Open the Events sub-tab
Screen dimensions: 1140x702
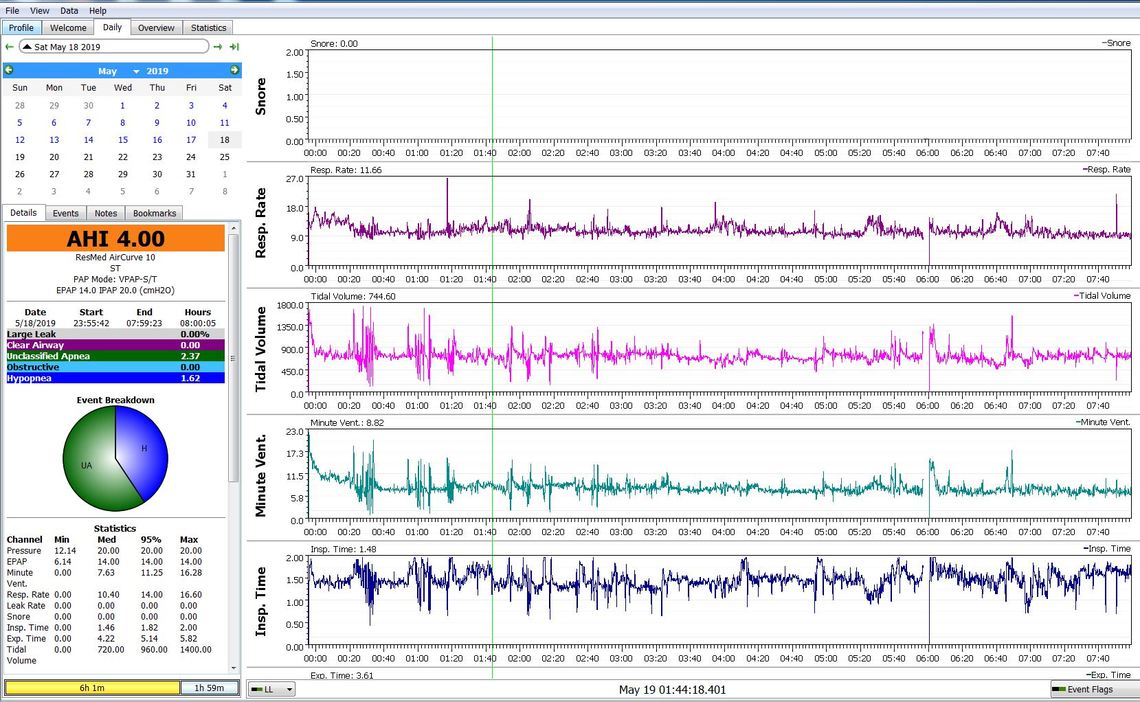click(x=65, y=214)
